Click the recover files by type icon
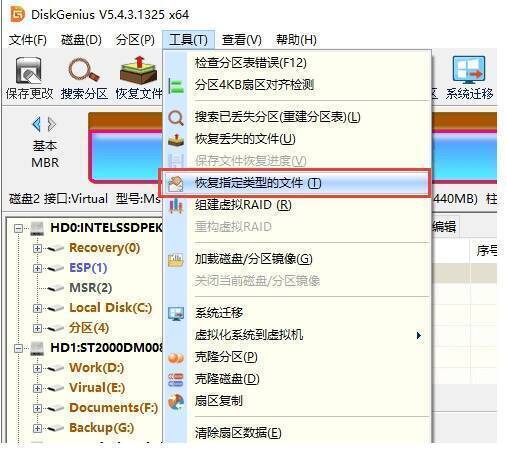The width and height of the screenshot is (507, 450). click(x=175, y=183)
